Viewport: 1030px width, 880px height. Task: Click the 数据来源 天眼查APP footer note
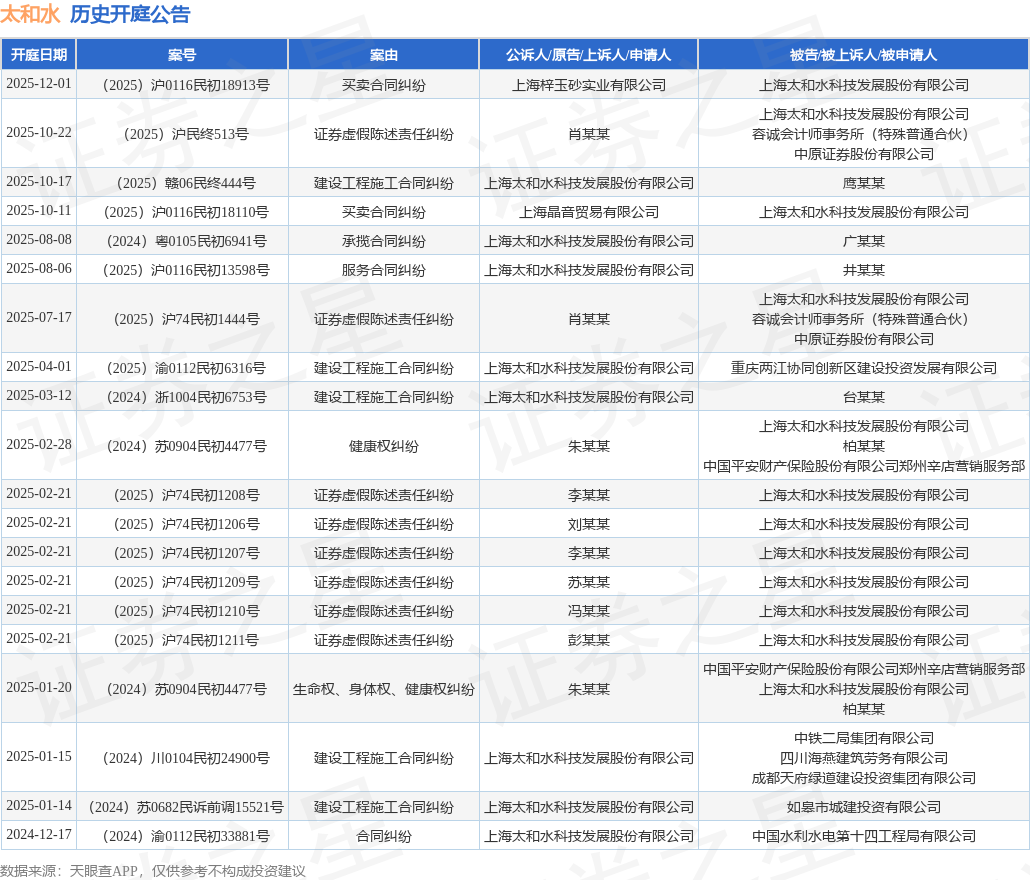pyautogui.click(x=152, y=871)
